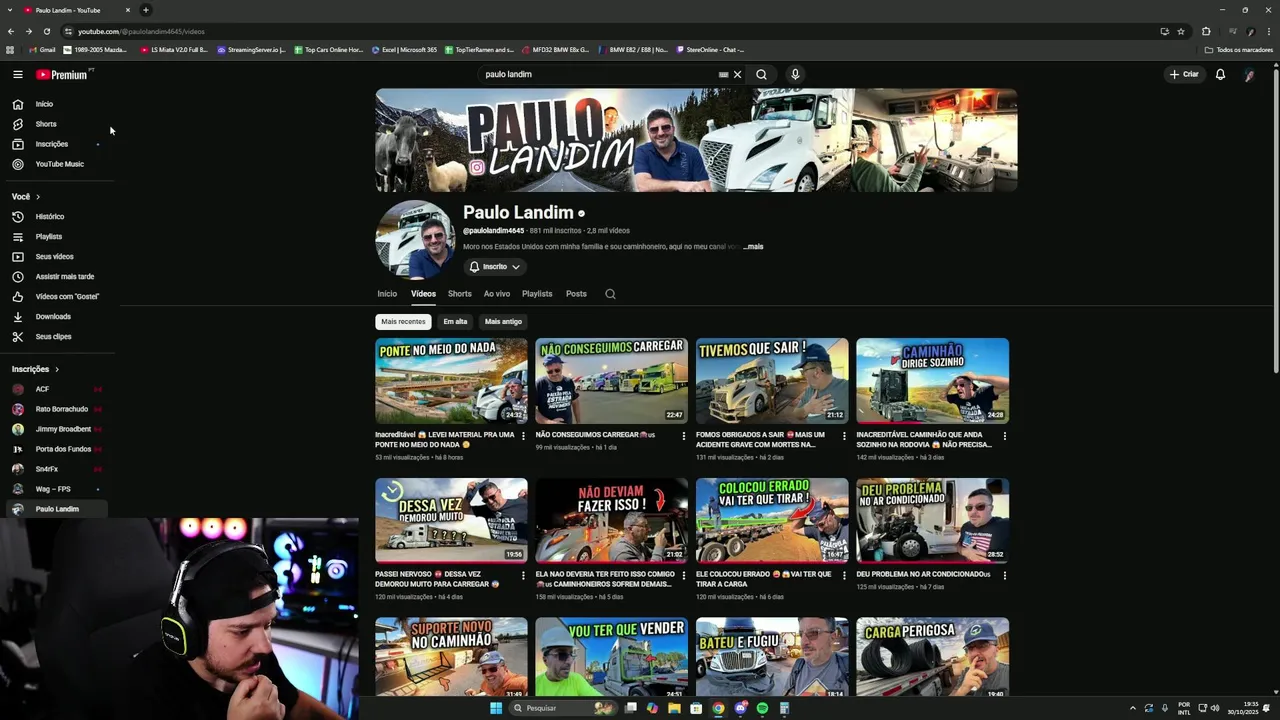Open options for FOMOS OBRIGADOS A SAIR video
Screen dimensions: 1280x720
pyautogui.click(x=844, y=436)
